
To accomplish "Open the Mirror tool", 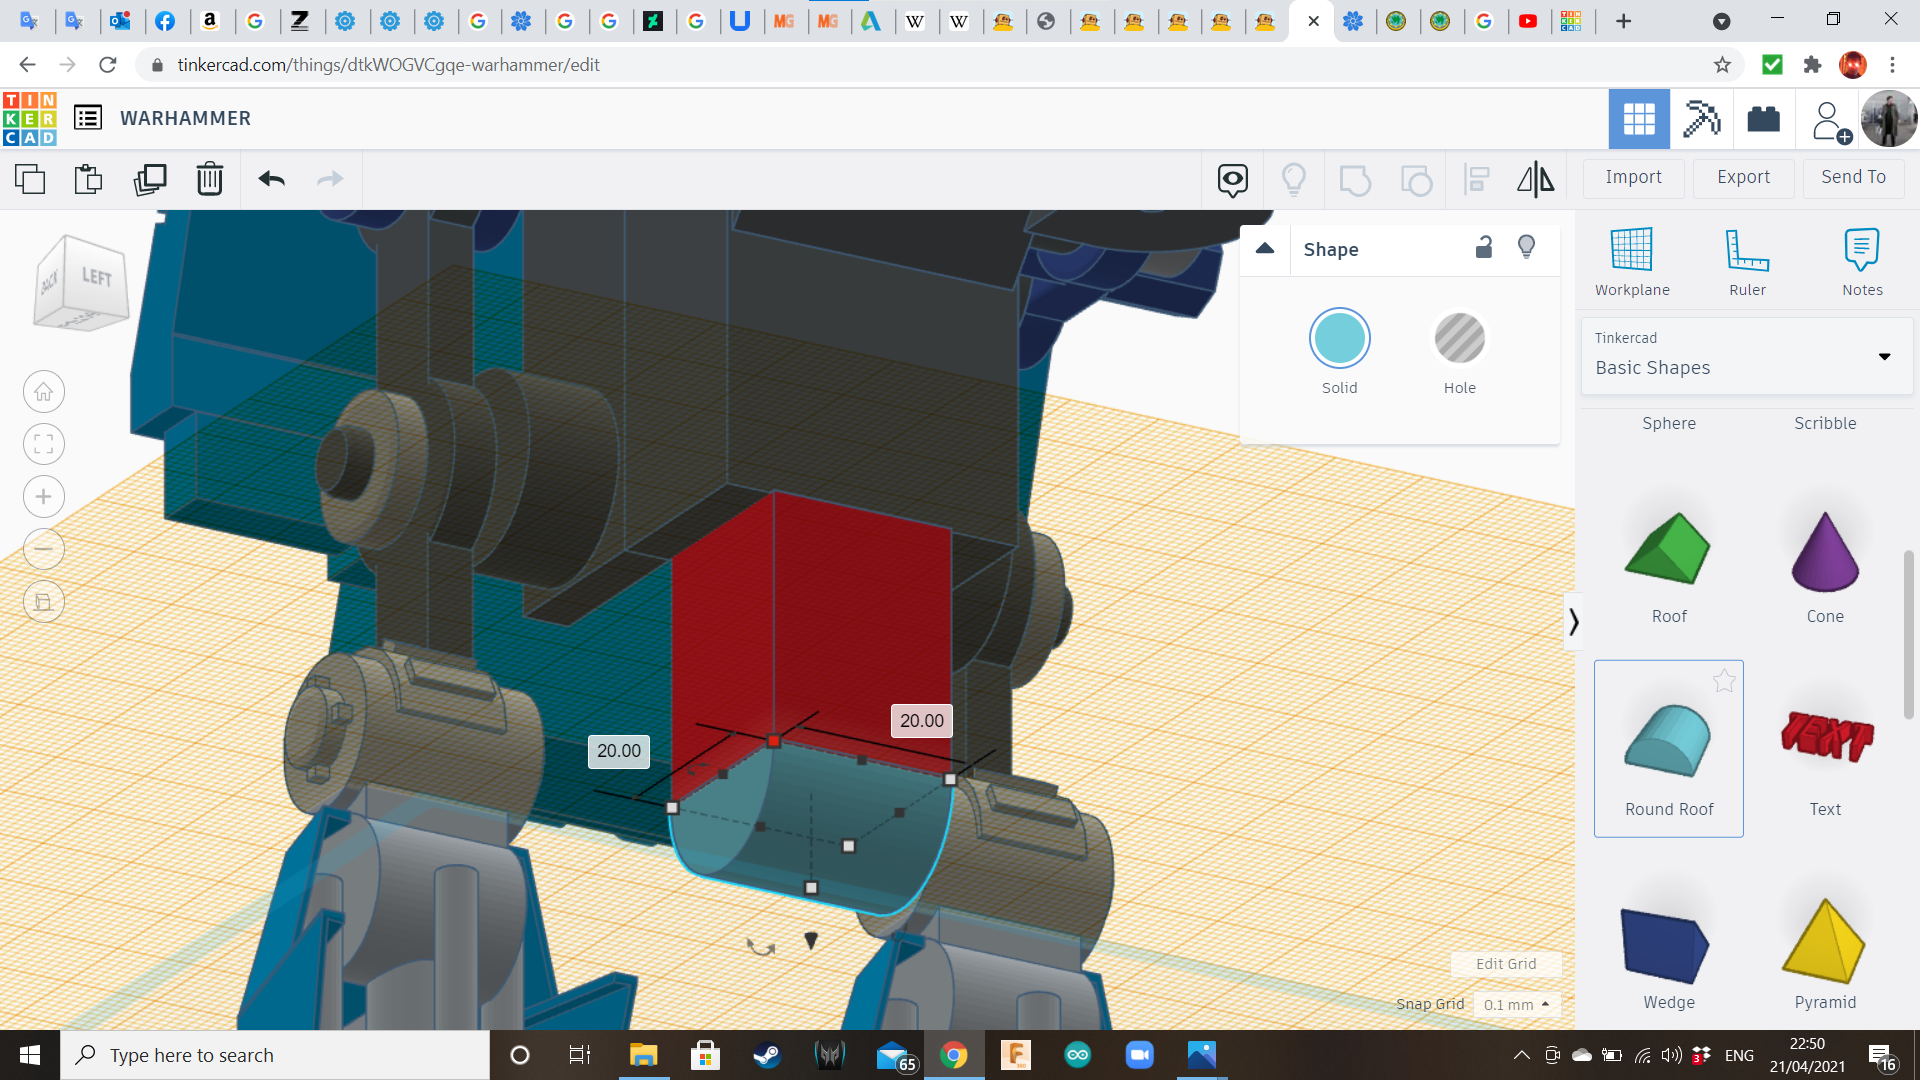I will [1535, 180].
